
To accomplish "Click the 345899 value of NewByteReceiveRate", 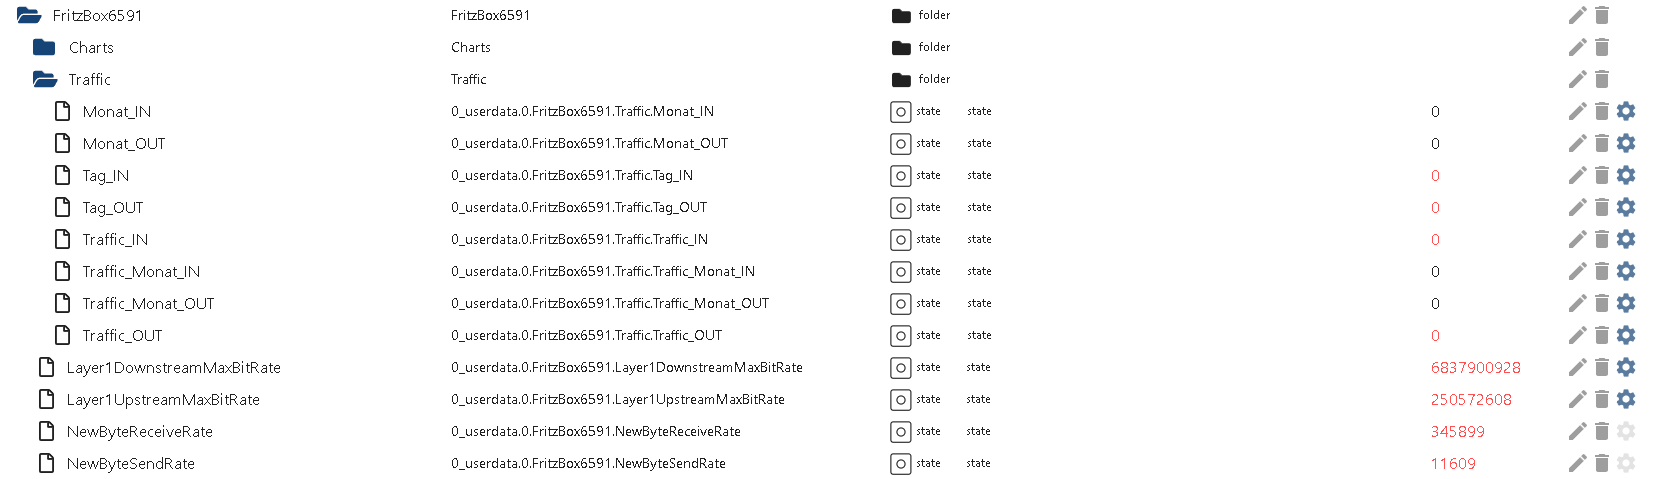I will (x=1457, y=431).
